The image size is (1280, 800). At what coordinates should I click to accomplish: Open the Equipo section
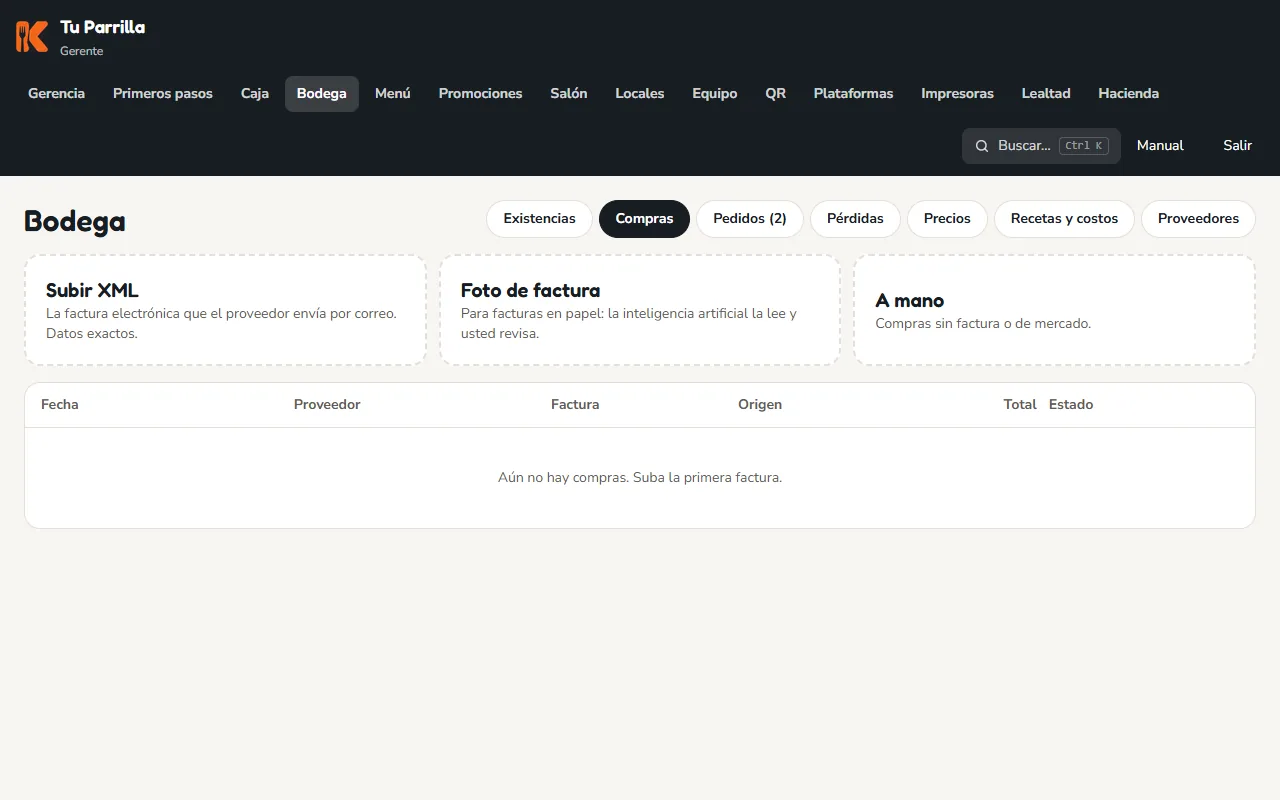click(715, 94)
